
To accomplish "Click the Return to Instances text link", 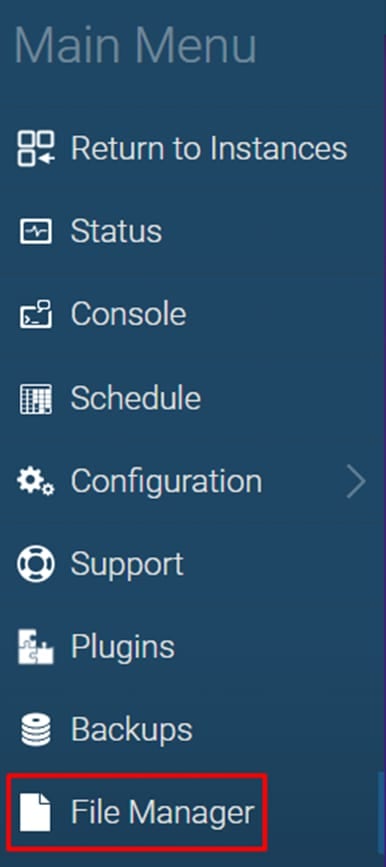I will pos(209,148).
